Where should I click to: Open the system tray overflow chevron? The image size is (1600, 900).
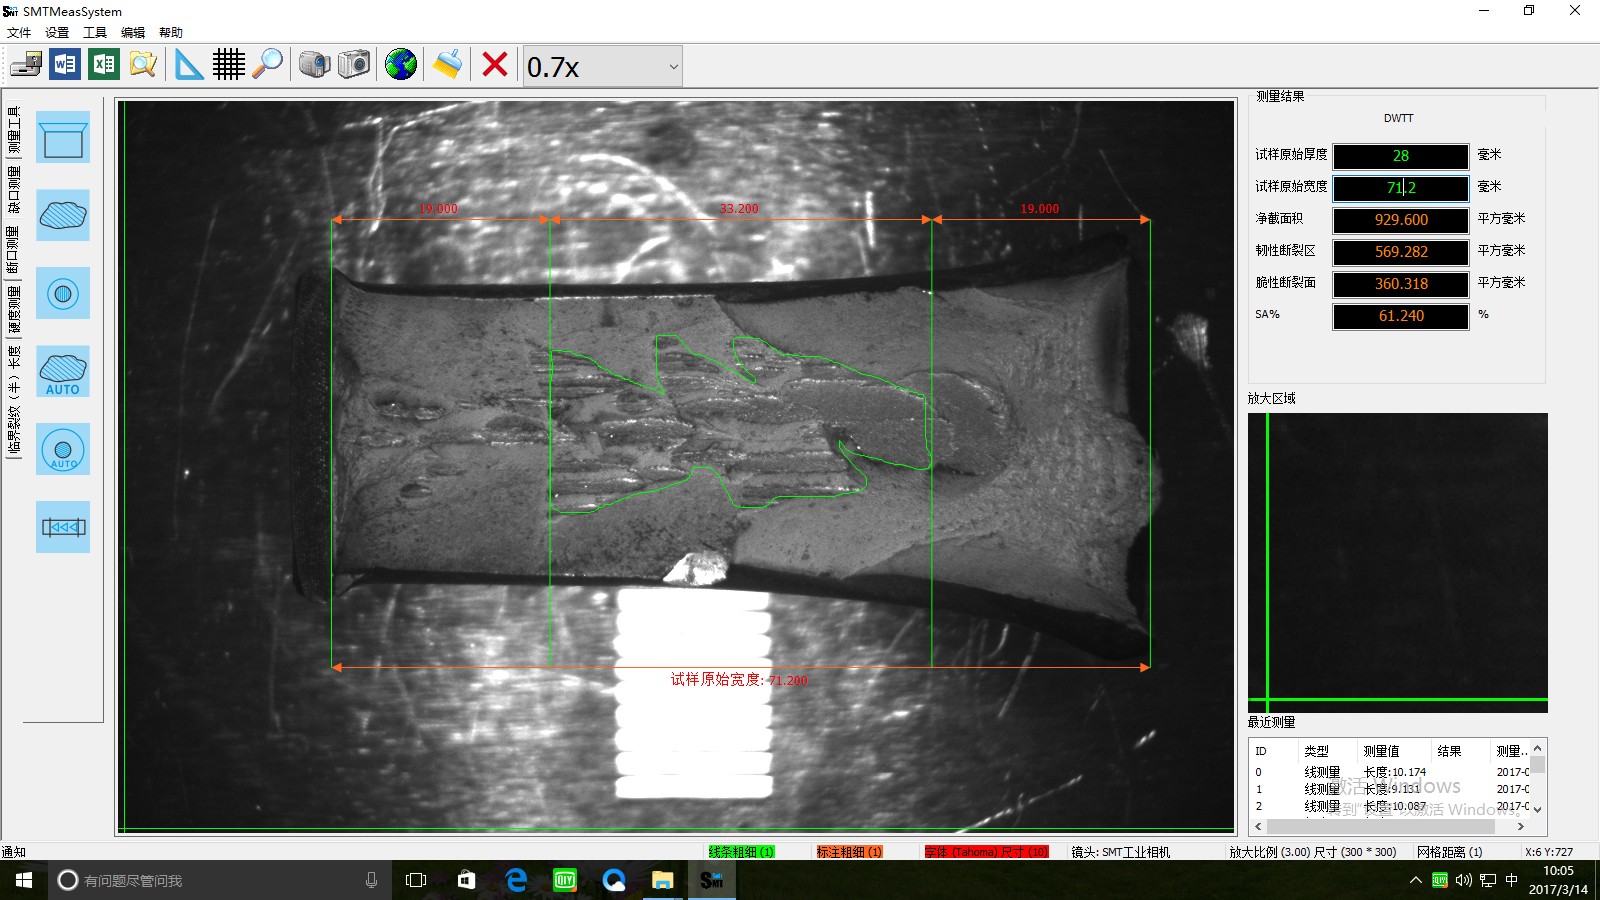click(x=1415, y=880)
